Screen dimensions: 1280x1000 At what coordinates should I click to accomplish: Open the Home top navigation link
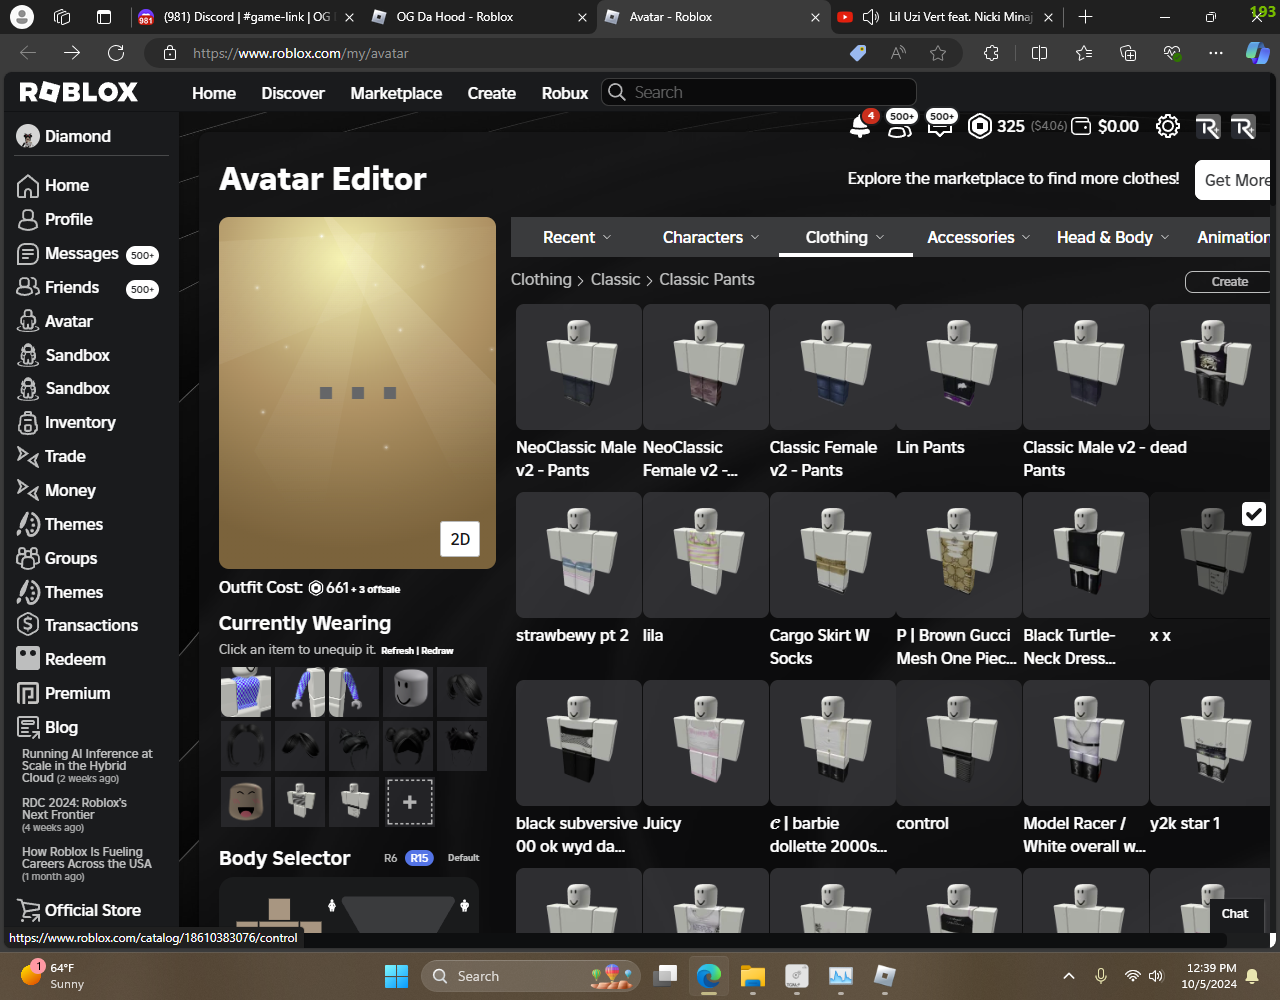[x=214, y=93]
